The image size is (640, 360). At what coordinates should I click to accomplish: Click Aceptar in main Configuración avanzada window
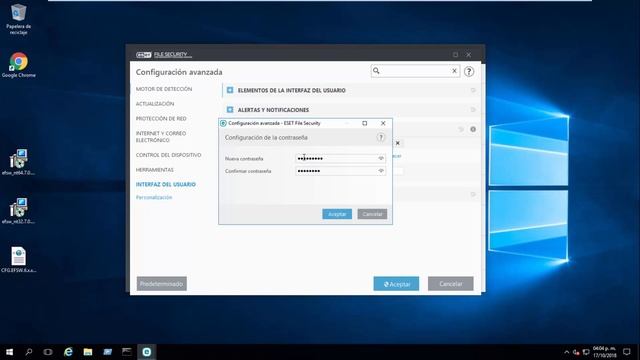(x=396, y=284)
